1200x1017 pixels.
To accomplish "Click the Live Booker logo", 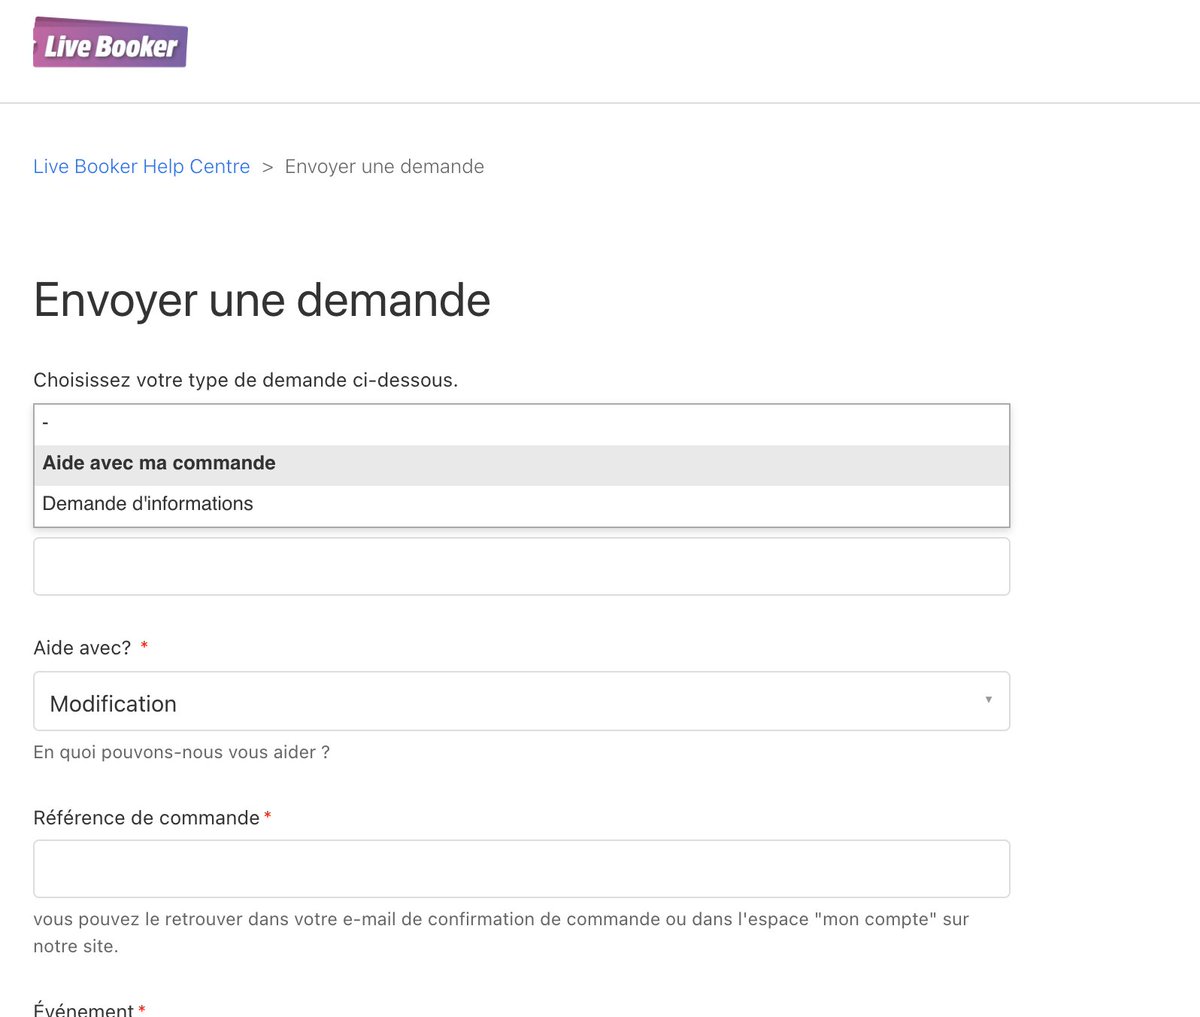I will click(x=110, y=43).
